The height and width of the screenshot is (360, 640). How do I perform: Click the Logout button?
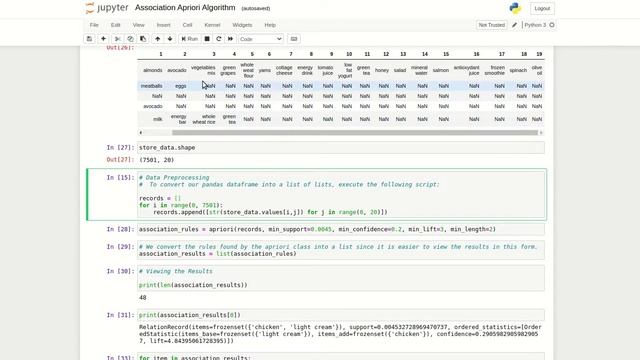(x=542, y=8)
